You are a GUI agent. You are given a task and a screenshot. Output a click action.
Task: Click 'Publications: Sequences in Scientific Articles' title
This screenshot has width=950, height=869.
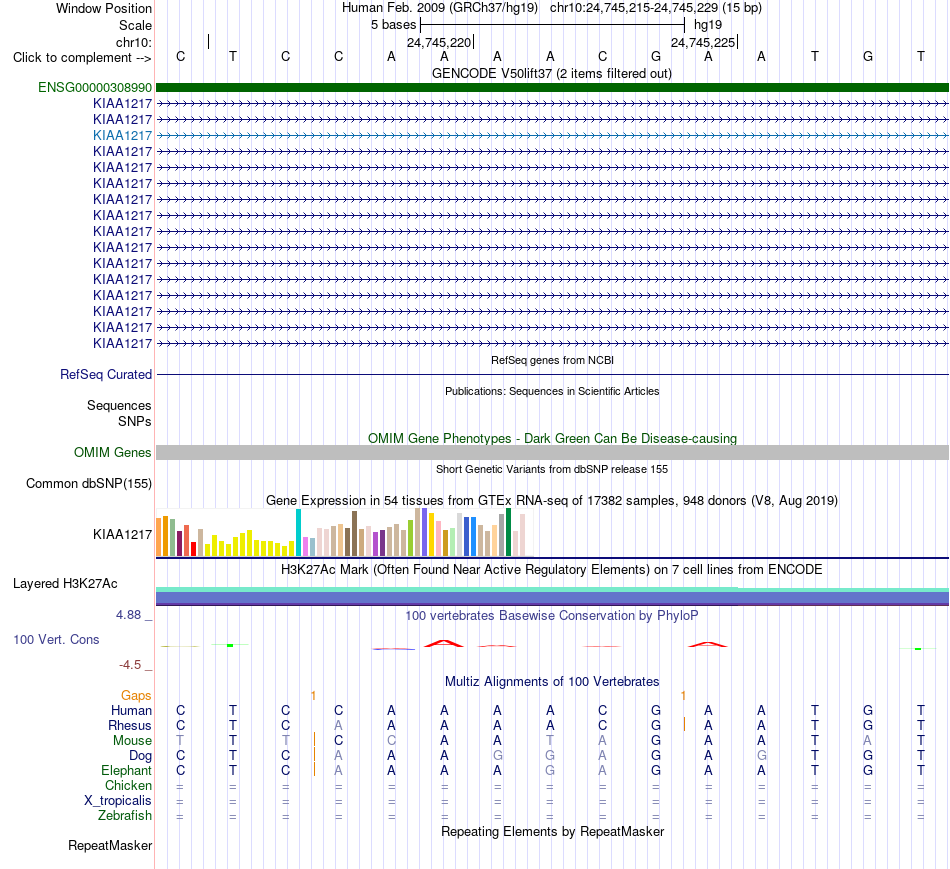[552, 391]
